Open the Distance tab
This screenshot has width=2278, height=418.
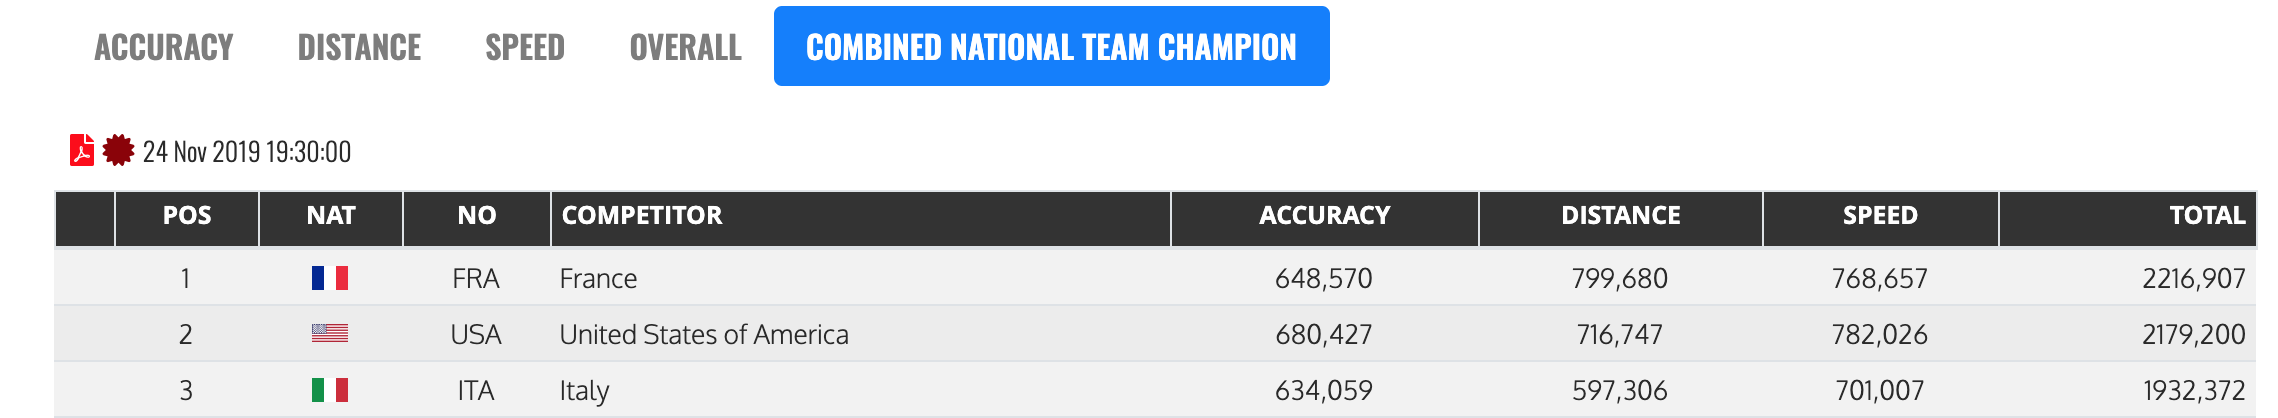click(359, 47)
